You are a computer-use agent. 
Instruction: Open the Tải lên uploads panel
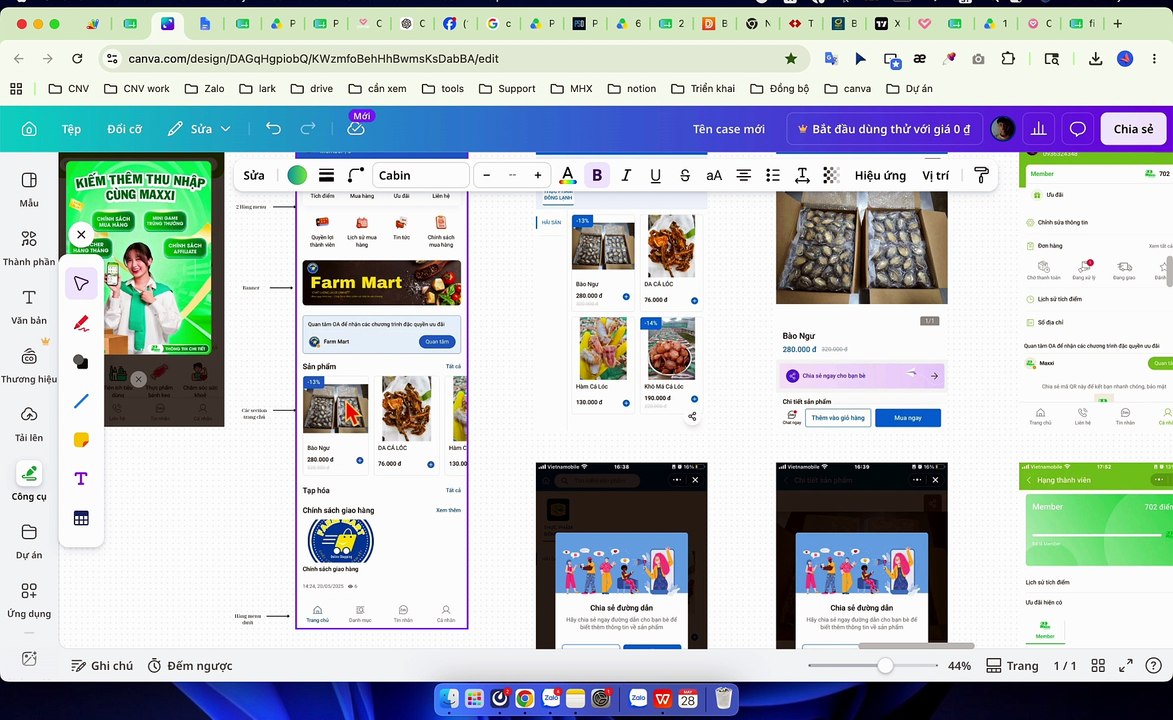28,424
